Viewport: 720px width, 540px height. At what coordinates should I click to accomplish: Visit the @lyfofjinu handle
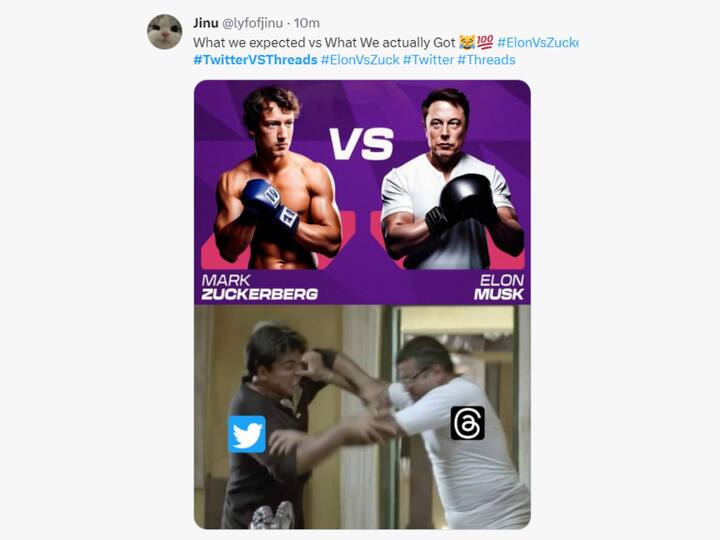tap(258, 23)
